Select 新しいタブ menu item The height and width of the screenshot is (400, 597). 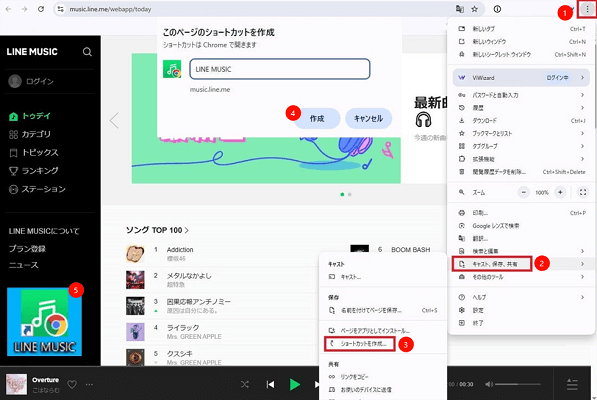[521, 29]
